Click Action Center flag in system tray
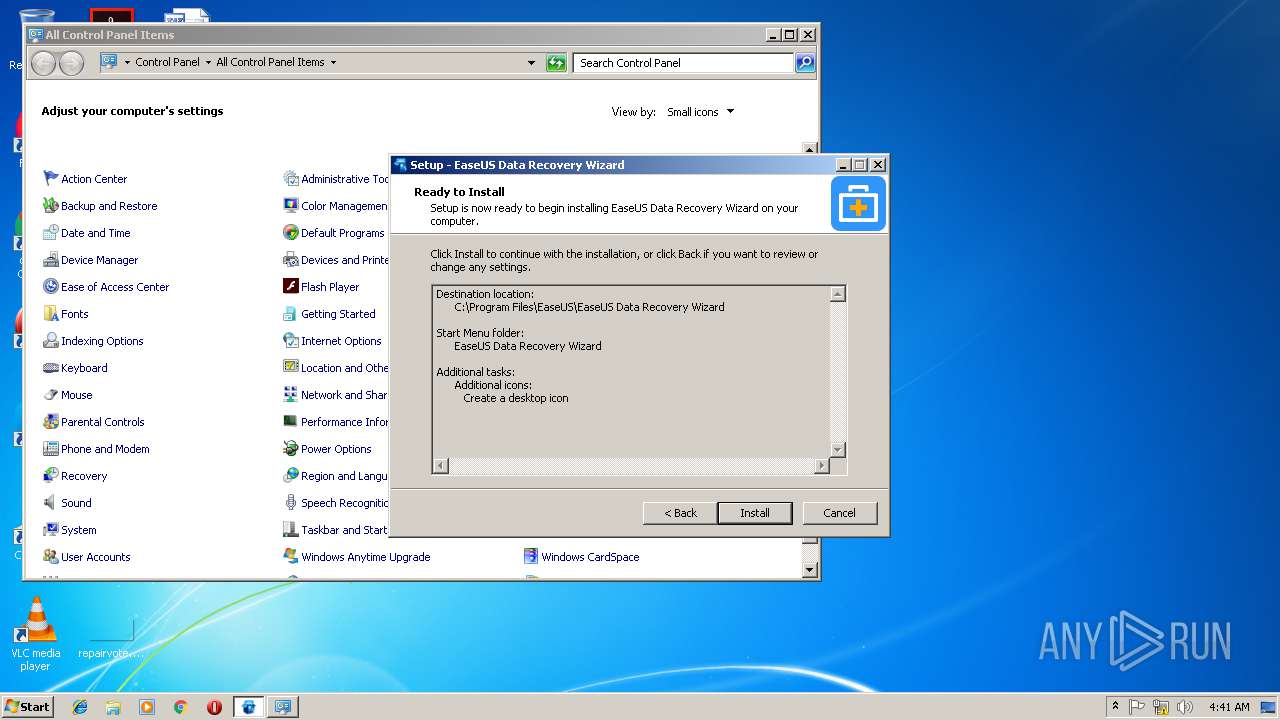1280x720 pixels. coord(1137,707)
